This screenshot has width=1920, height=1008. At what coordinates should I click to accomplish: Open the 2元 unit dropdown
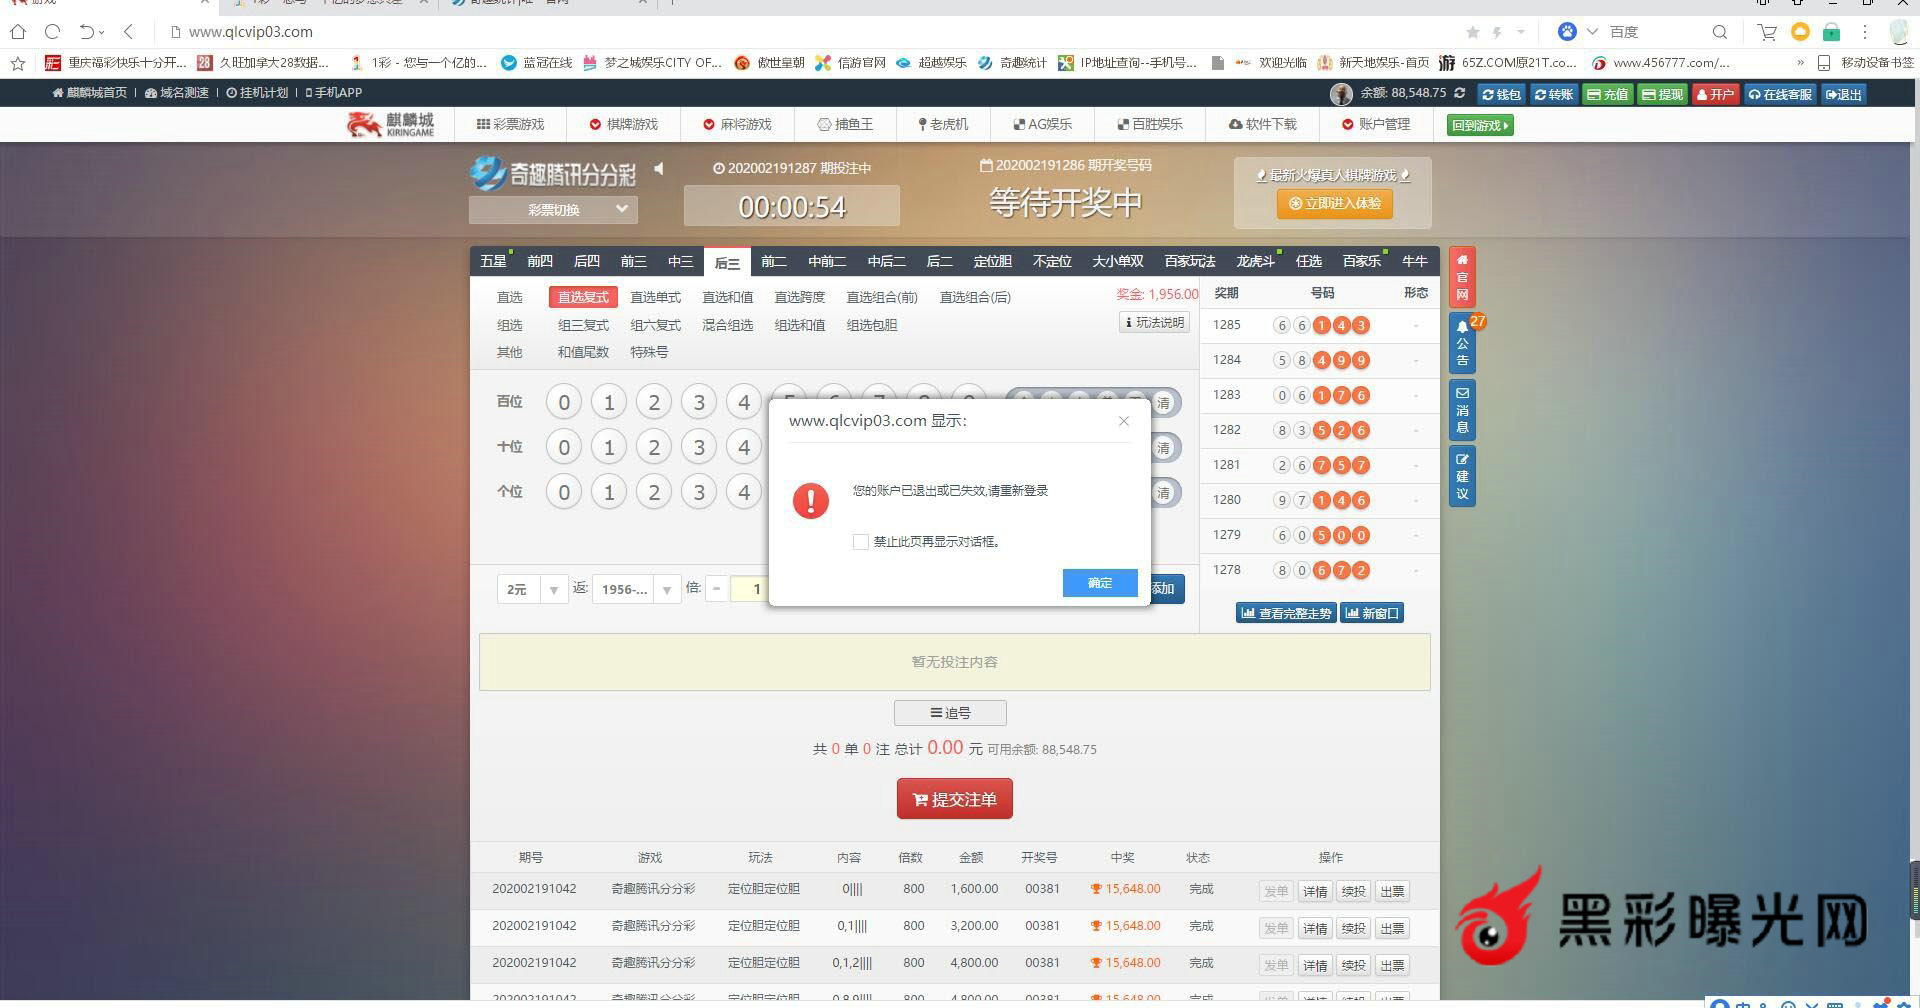[532, 590]
